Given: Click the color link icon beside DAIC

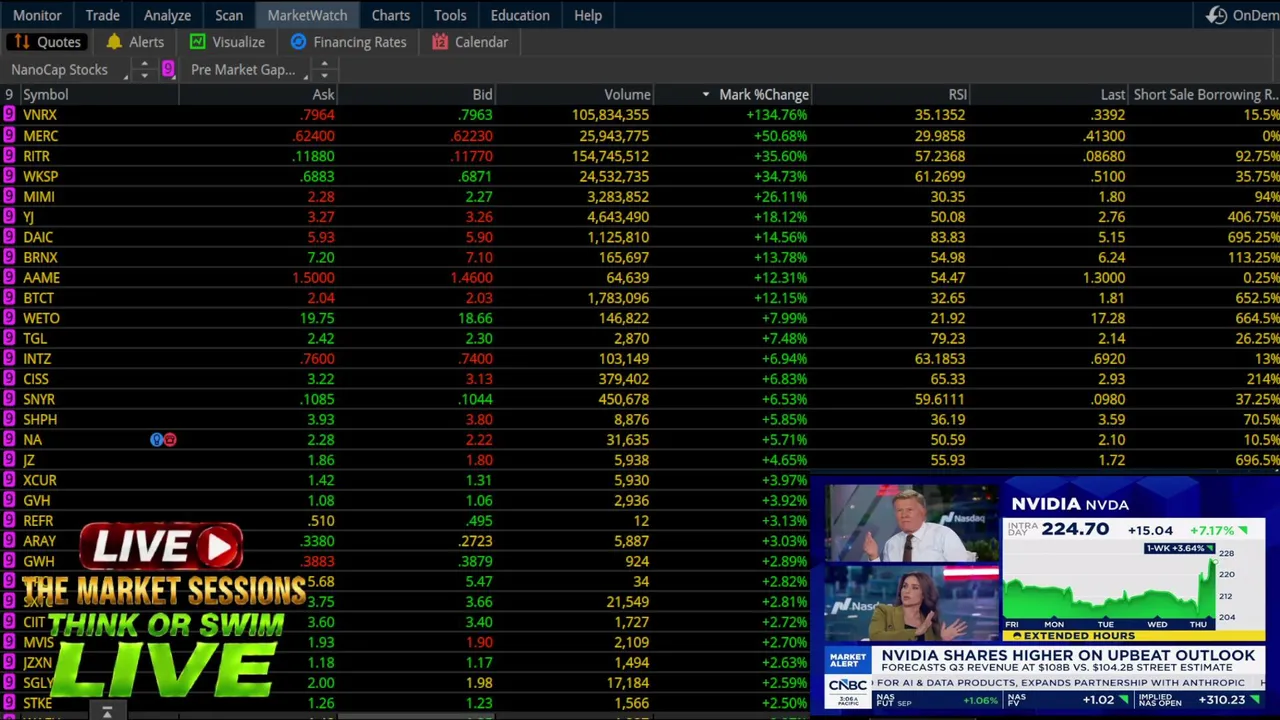Looking at the screenshot, I should 9,237.
